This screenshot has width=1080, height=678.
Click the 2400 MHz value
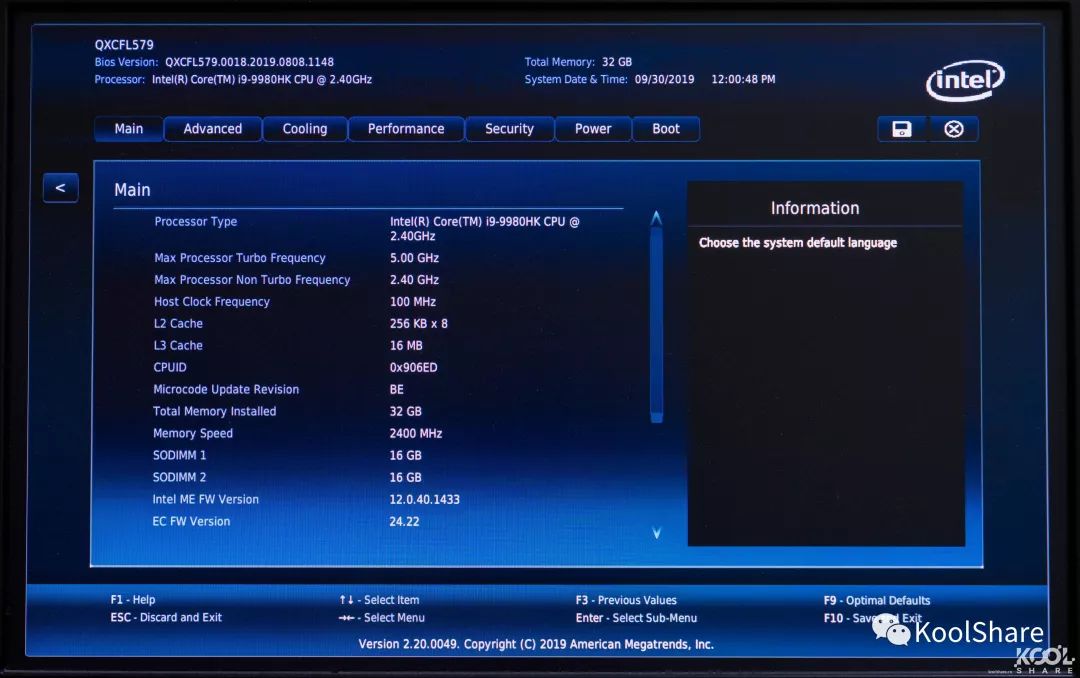pyautogui.click(x=416, y=433)
